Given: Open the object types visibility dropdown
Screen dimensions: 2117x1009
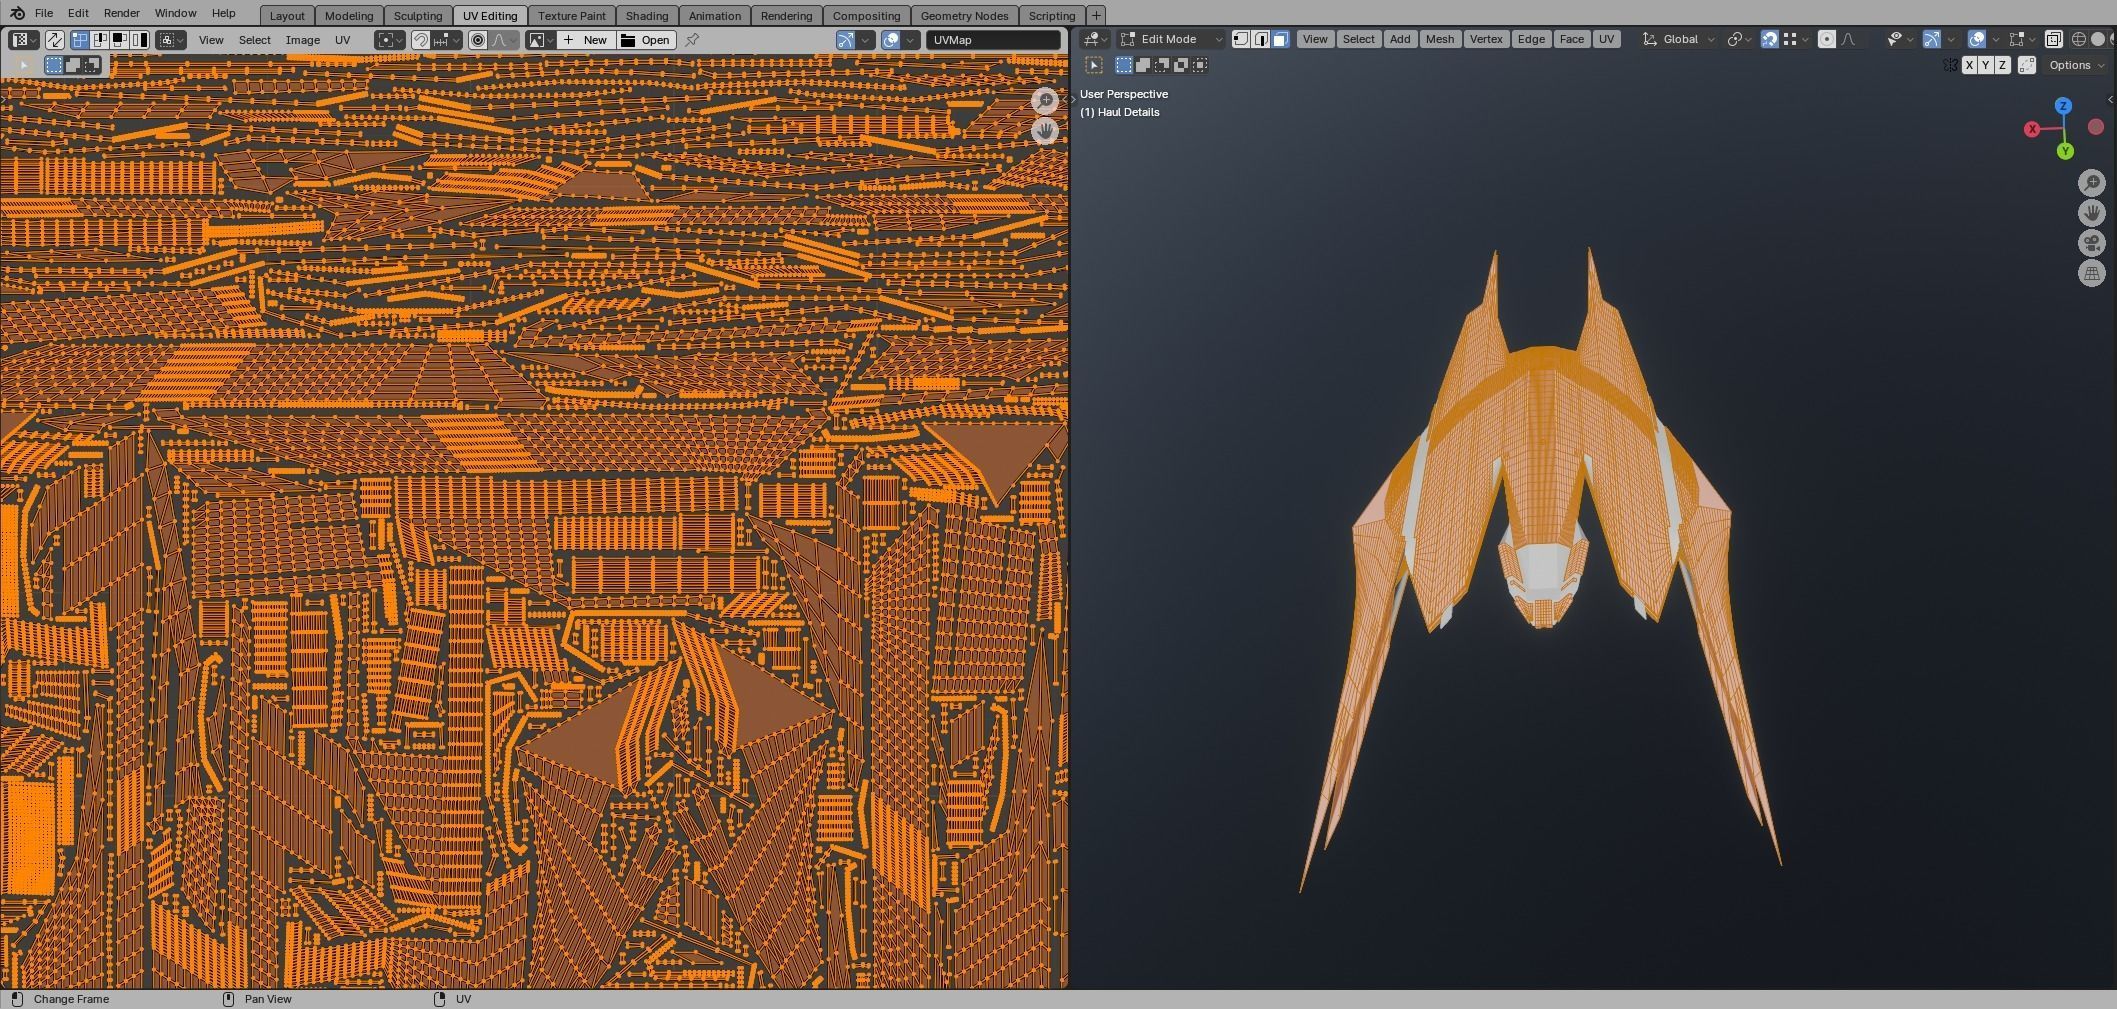Looking at the screenshot, I should tap(1899, 39).
